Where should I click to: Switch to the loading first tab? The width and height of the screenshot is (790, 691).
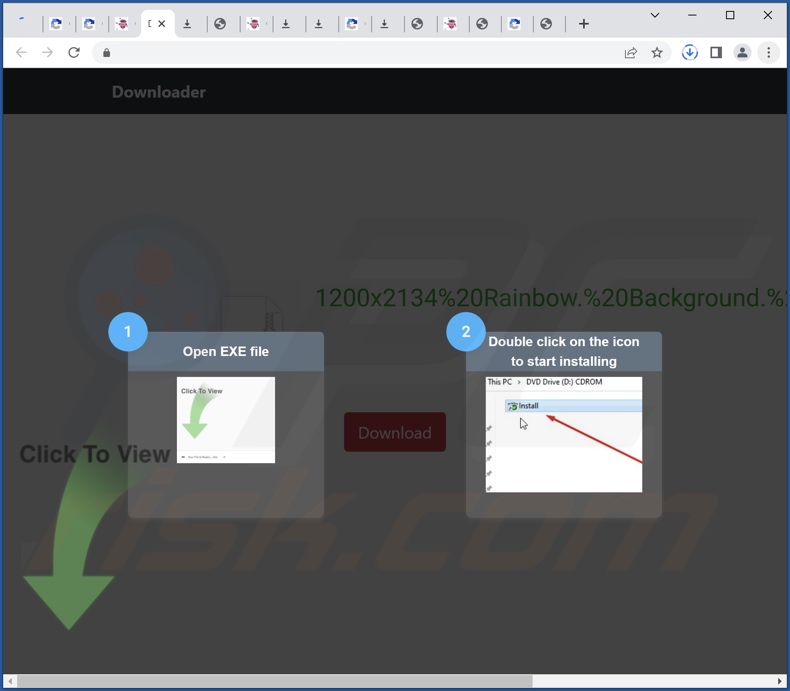click(22, 23)
